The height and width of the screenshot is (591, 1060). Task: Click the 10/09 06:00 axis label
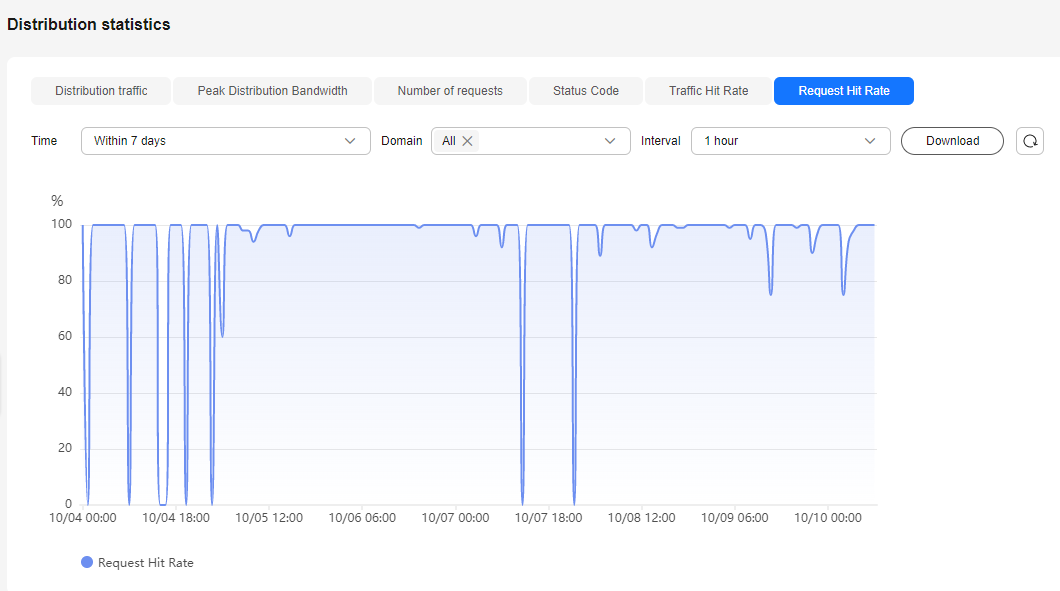coord(735,518)
